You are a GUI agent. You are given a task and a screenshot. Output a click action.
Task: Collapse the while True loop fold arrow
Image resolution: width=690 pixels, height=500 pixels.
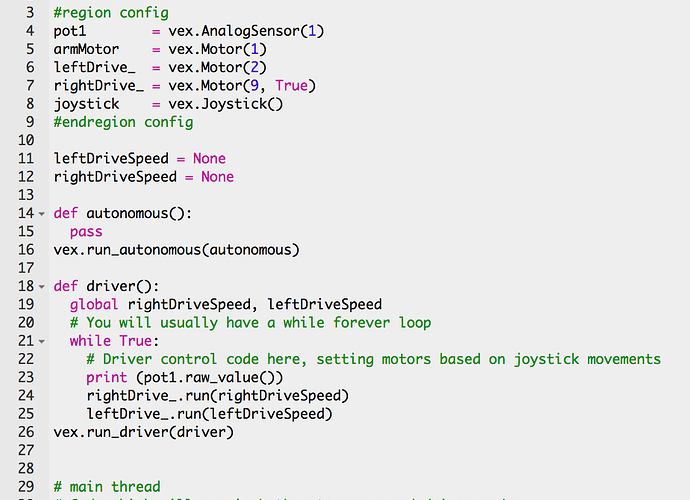[42, 342]
